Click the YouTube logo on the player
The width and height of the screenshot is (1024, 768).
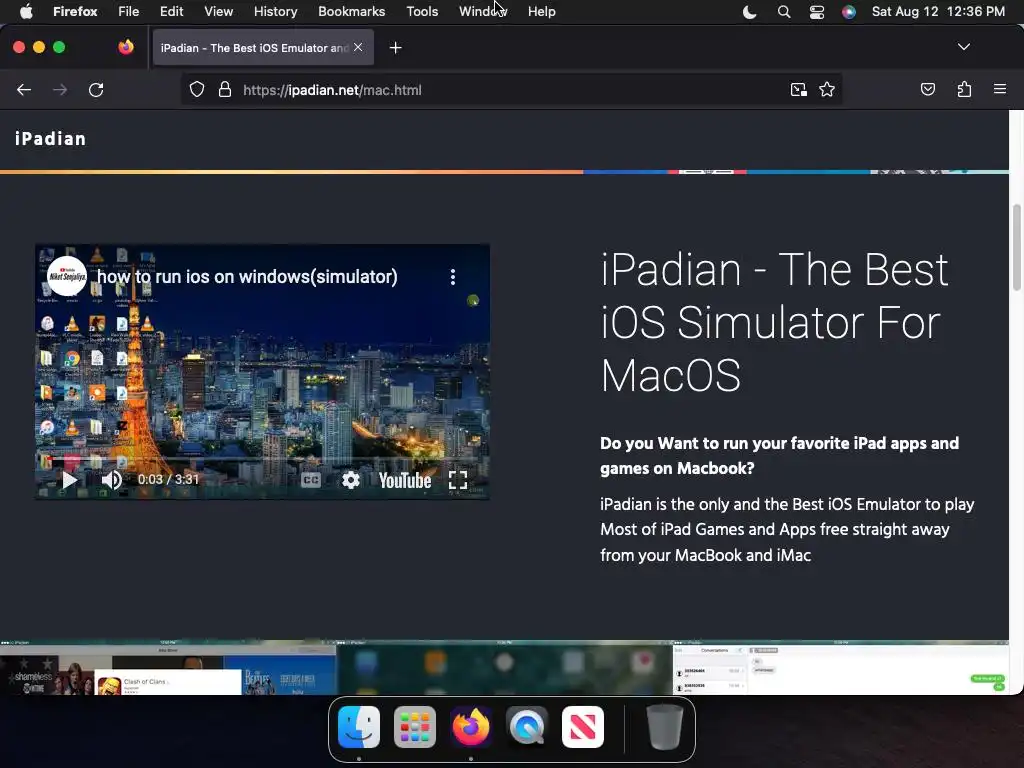(405, 481)
